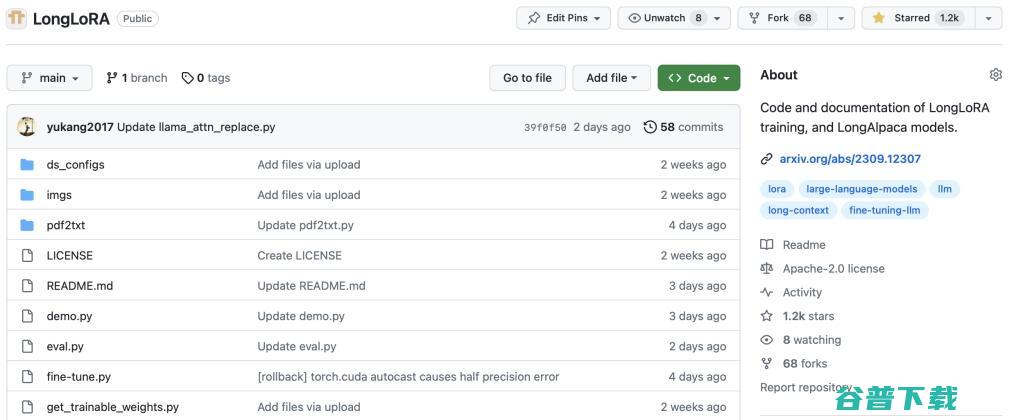The height and width of the screenshot is (420, 1014).
Task: Open About settings gear icon
Action: coord(995,74)
